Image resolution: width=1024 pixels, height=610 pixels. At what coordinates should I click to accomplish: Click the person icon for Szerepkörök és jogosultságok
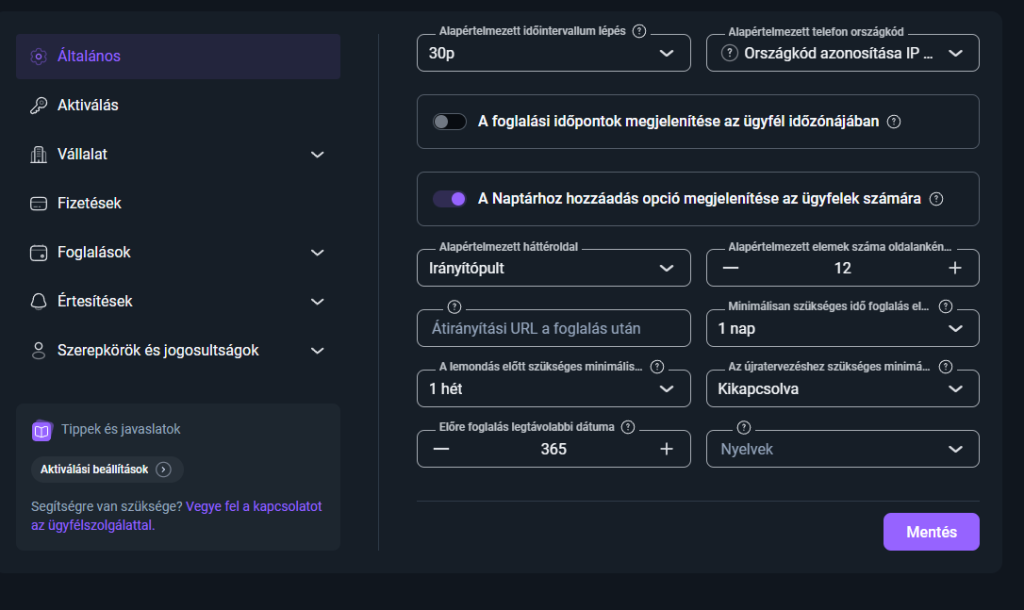coord(39,350)
